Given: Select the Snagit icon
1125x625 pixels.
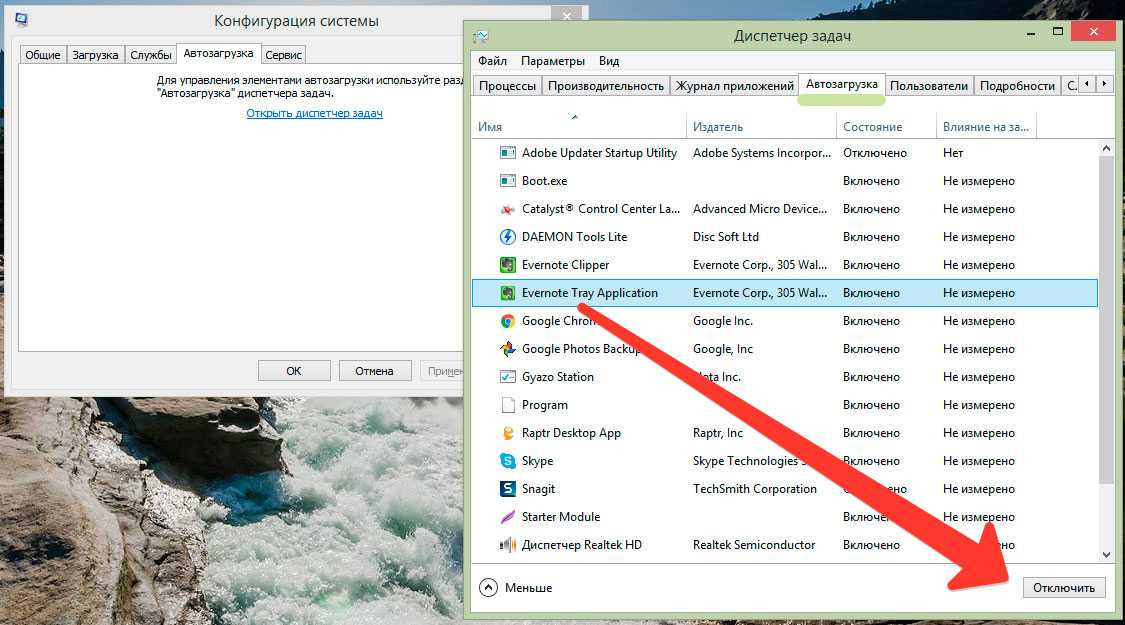Looking at the screenshot, I should [507, 489].
